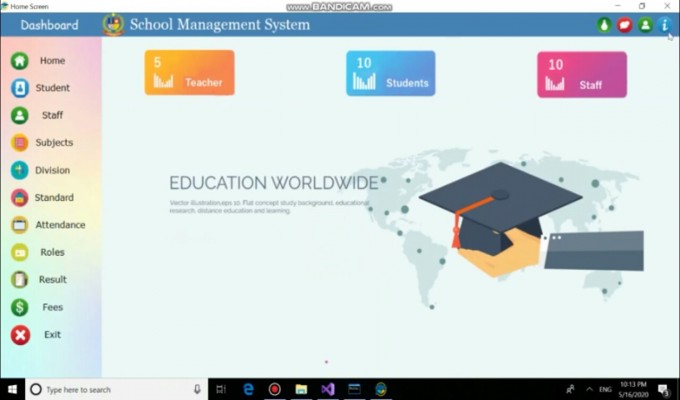Open the Student menu label
Screen dimensions: 680x400
(x=52, y=88)
